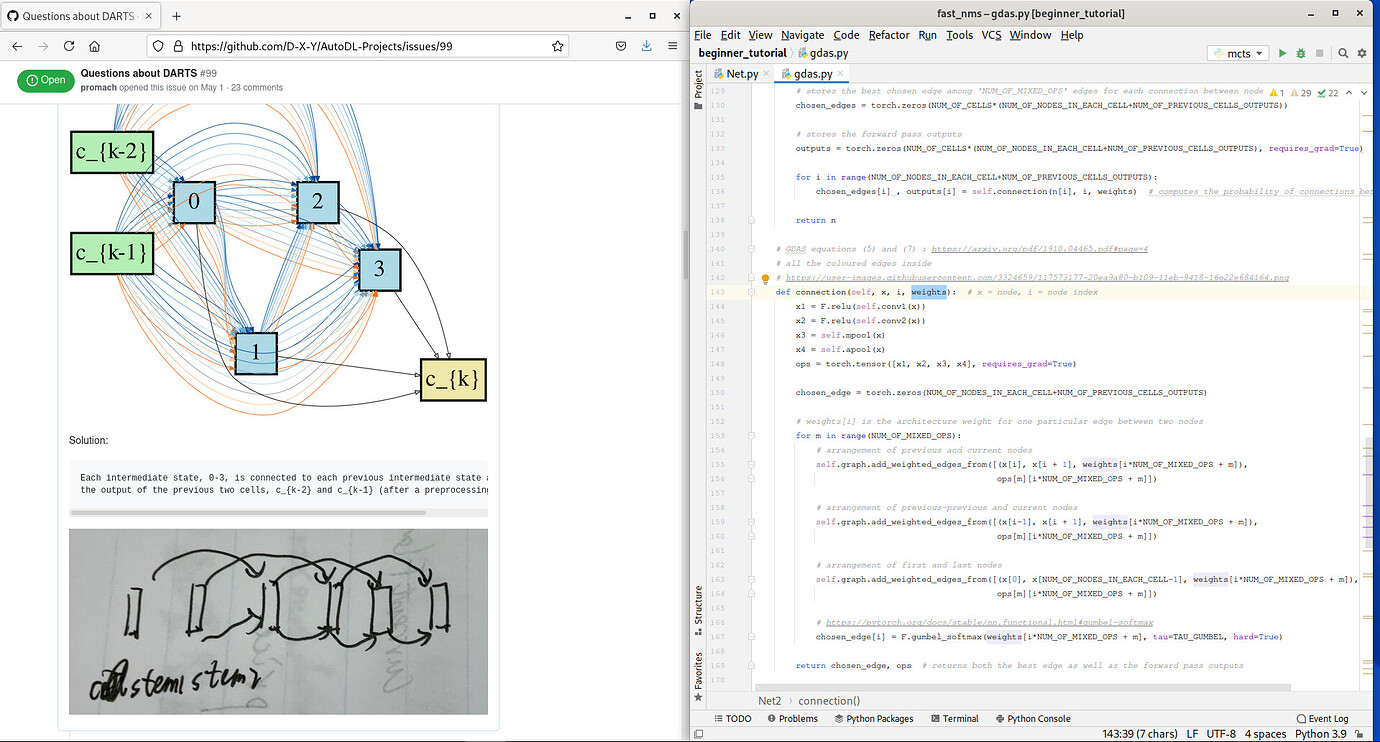Open the Terminal tool window
This screenshot has height=742, width=1380.
955,718
